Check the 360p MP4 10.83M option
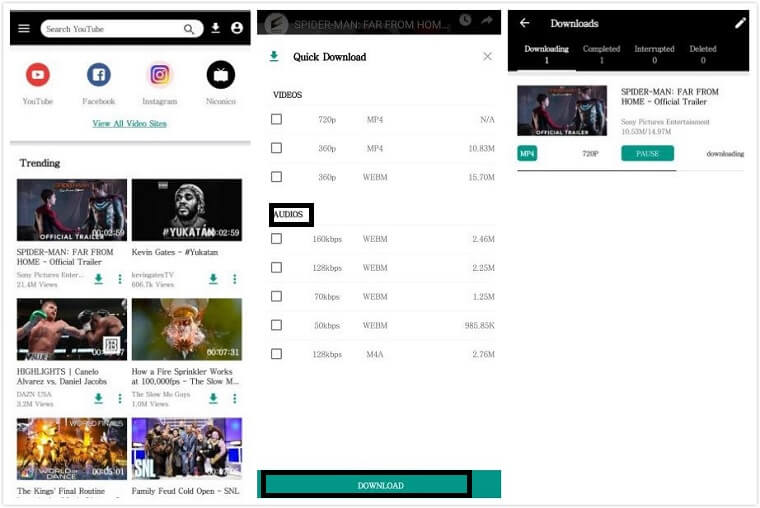 pyautogui.click(x=276, y=148)
